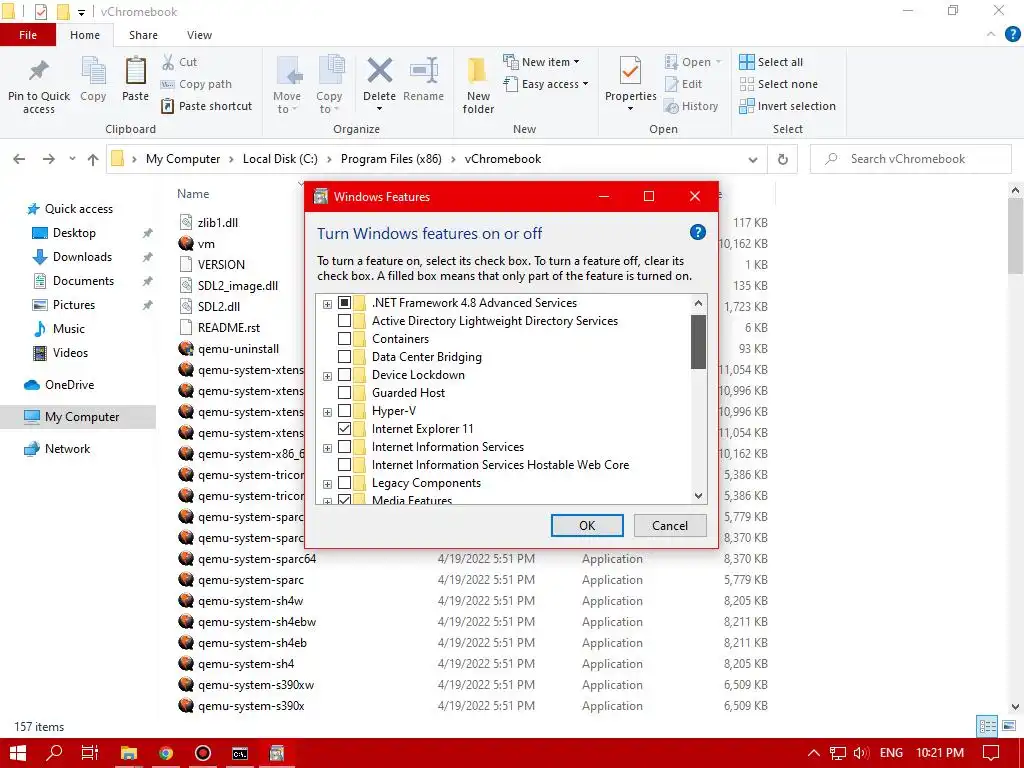
Task: Click the Copy ribbon icon
Action: coord(93,71)
